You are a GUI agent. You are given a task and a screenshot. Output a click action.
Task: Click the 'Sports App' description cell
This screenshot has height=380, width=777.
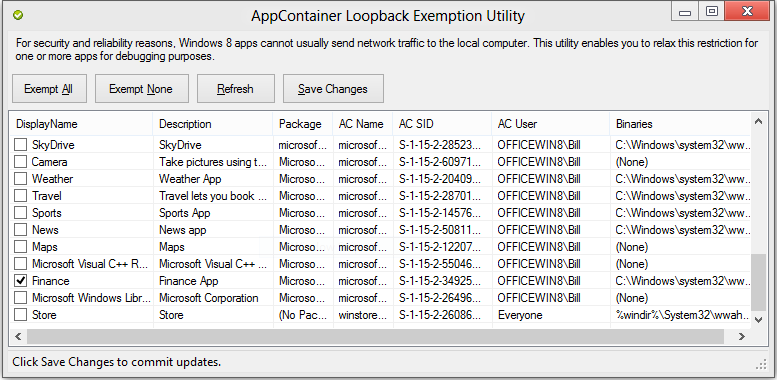point(213,213)
